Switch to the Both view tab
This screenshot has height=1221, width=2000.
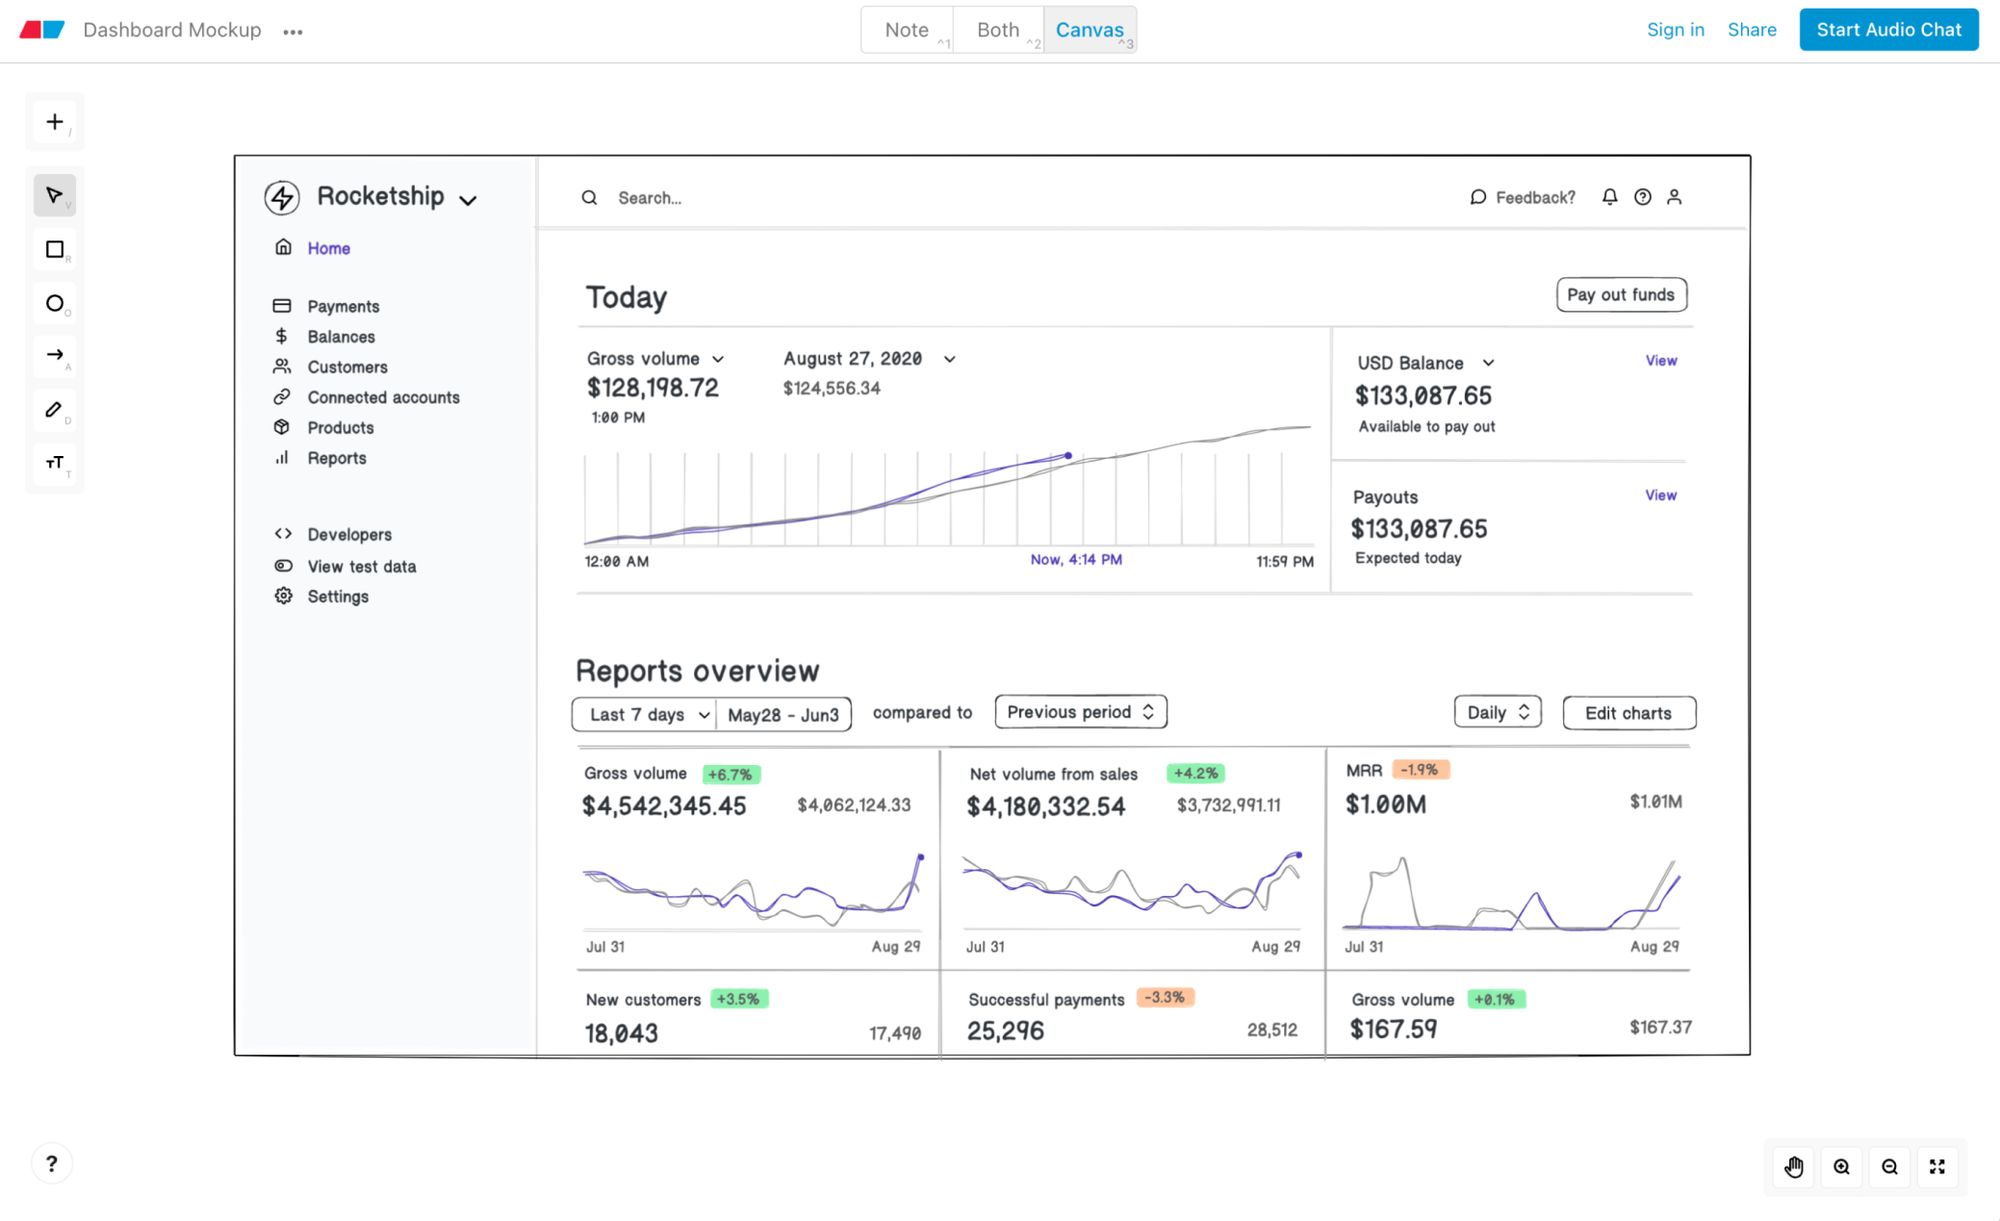998,30
